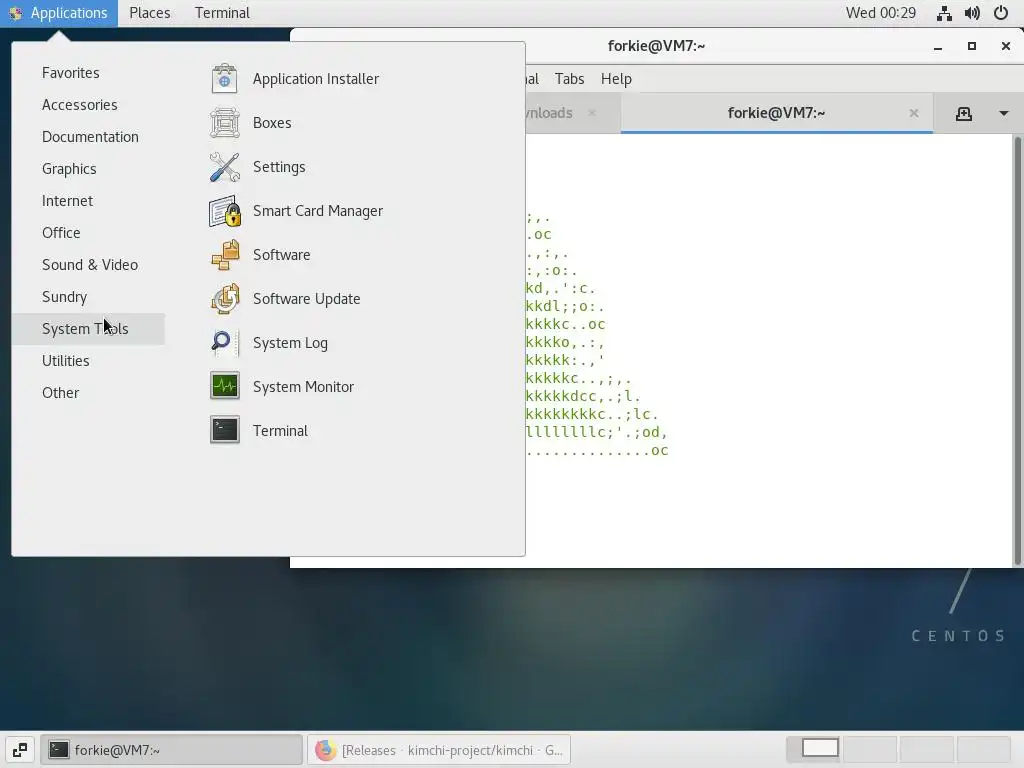The width and height of the screenshot is (1024, 768).
Task: Launch Boxes from its icon
Action: pos(225,123)
